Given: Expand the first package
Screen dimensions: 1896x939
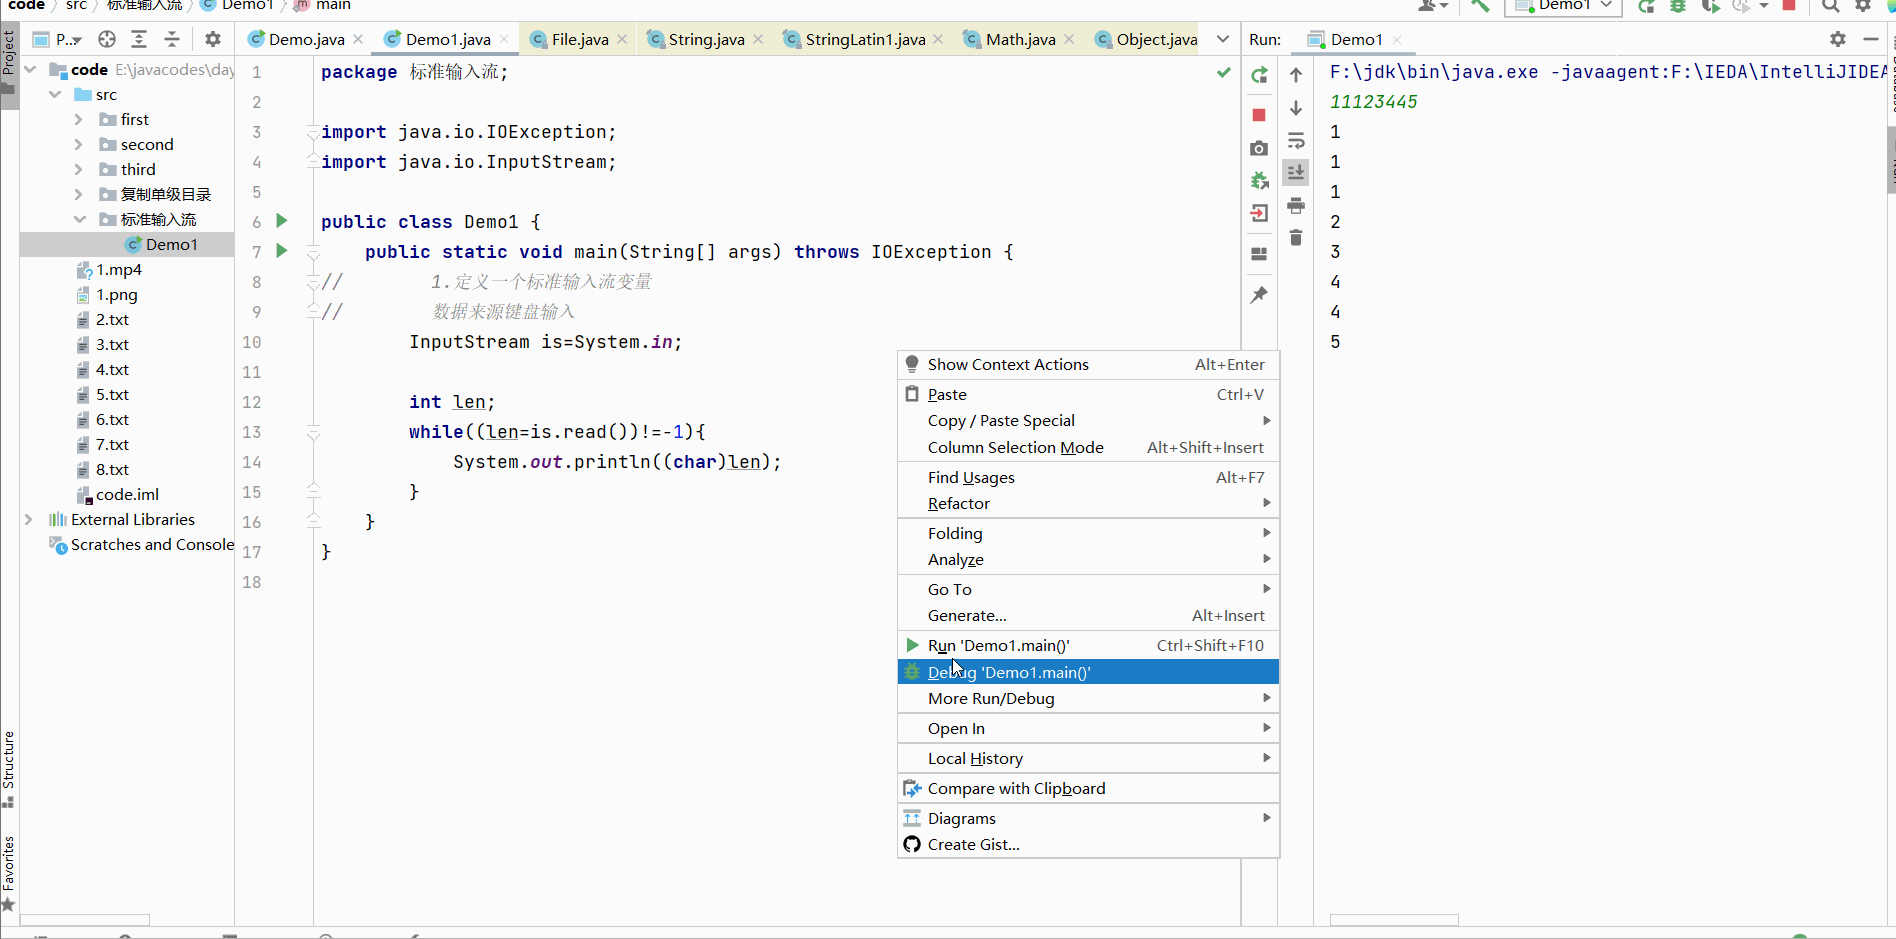Looking at the screenshot, I should pyautogui.click(x=79, y=119).
